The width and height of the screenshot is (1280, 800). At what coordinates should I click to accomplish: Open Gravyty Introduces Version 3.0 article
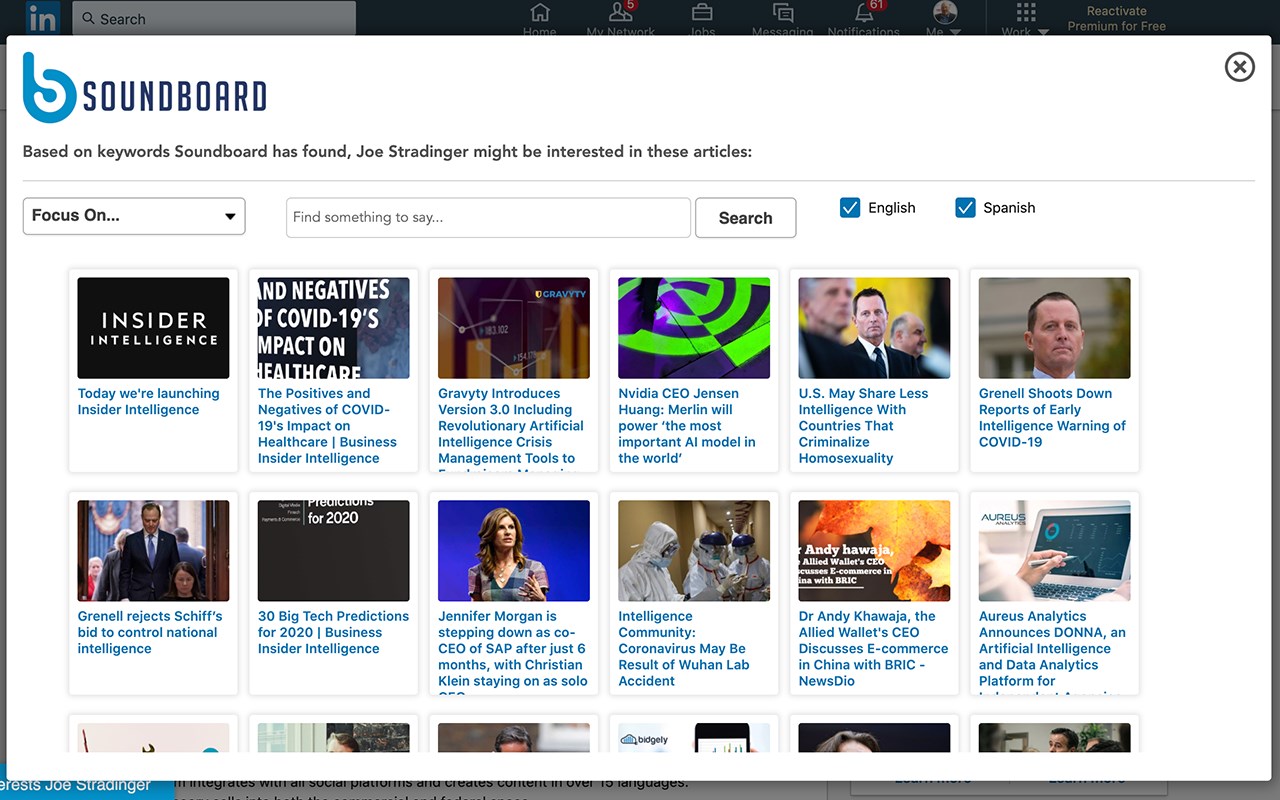[511, 428]
